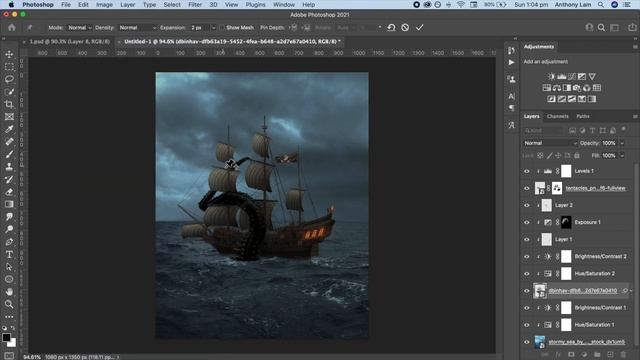Cancel the puppet warp transform
Screen dimensions: 640x360
tap(405, 27)
